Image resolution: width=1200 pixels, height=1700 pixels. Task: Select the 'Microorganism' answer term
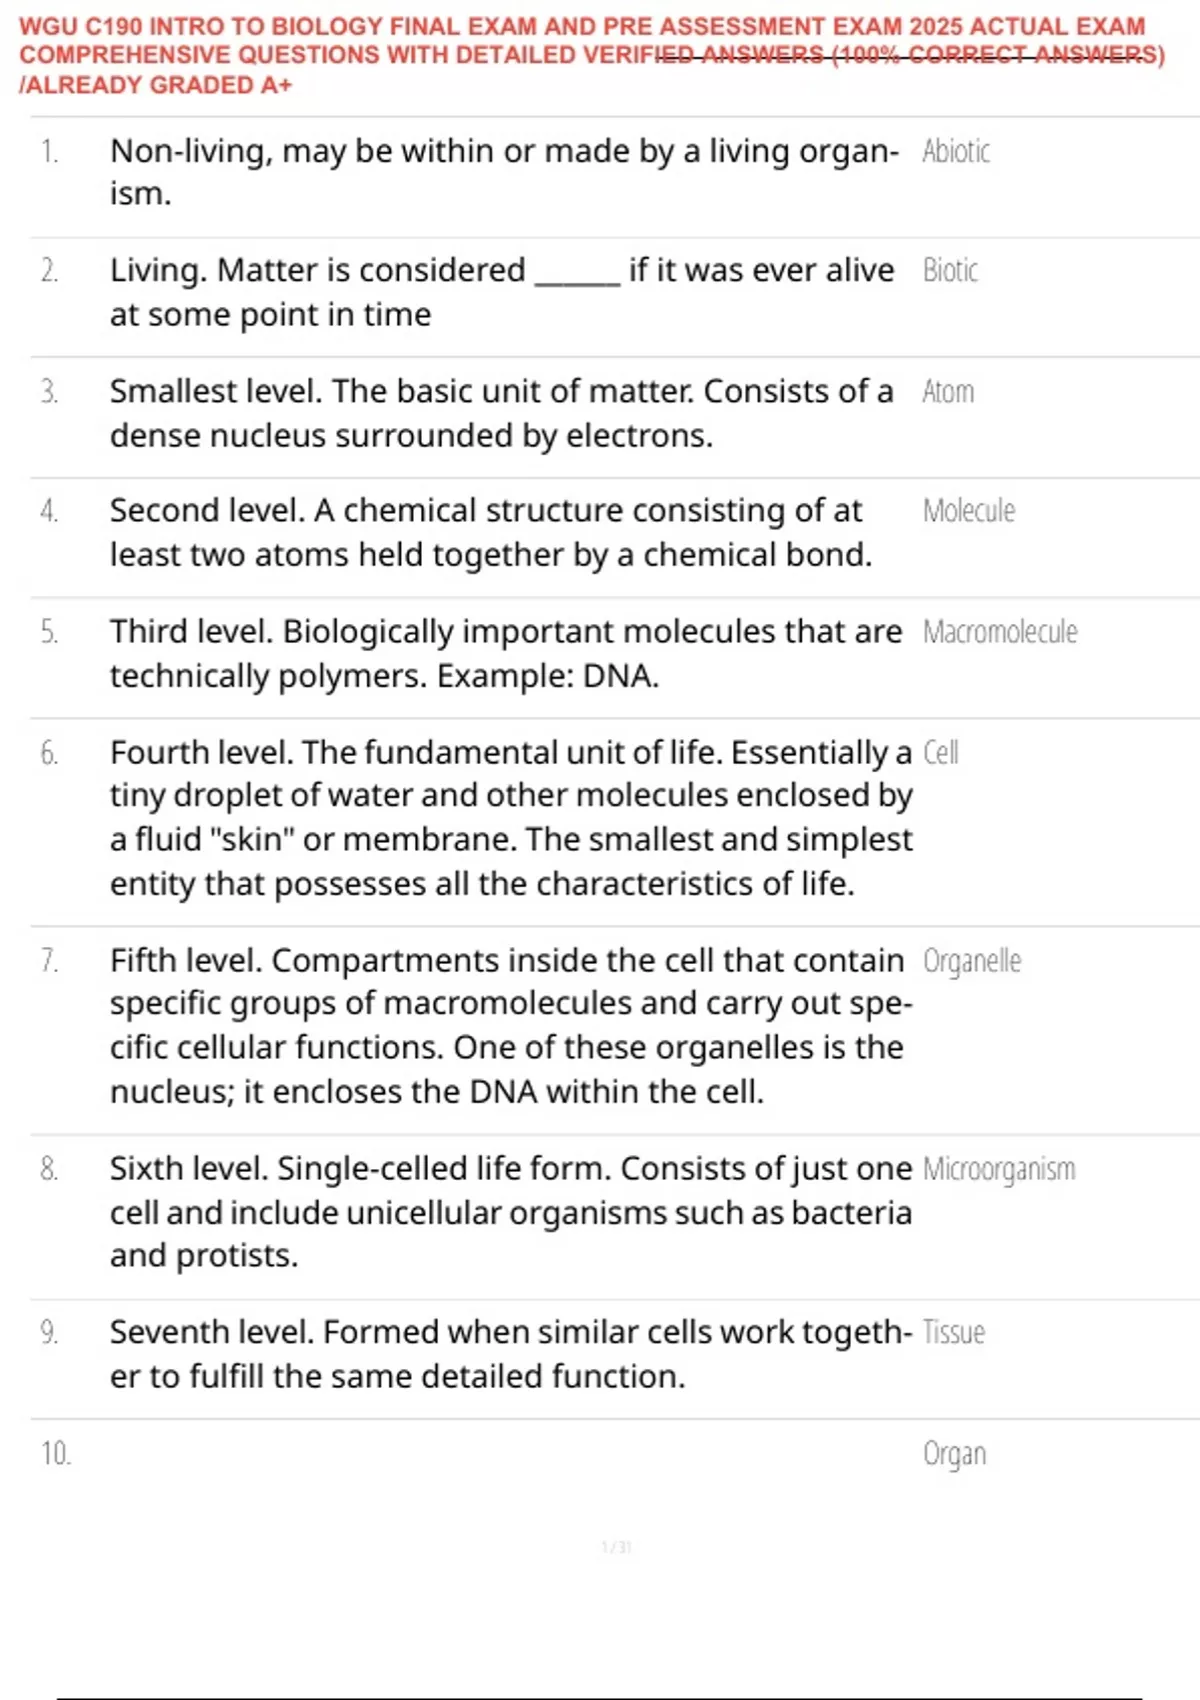pyautogui.click(x=999, y=1169)
